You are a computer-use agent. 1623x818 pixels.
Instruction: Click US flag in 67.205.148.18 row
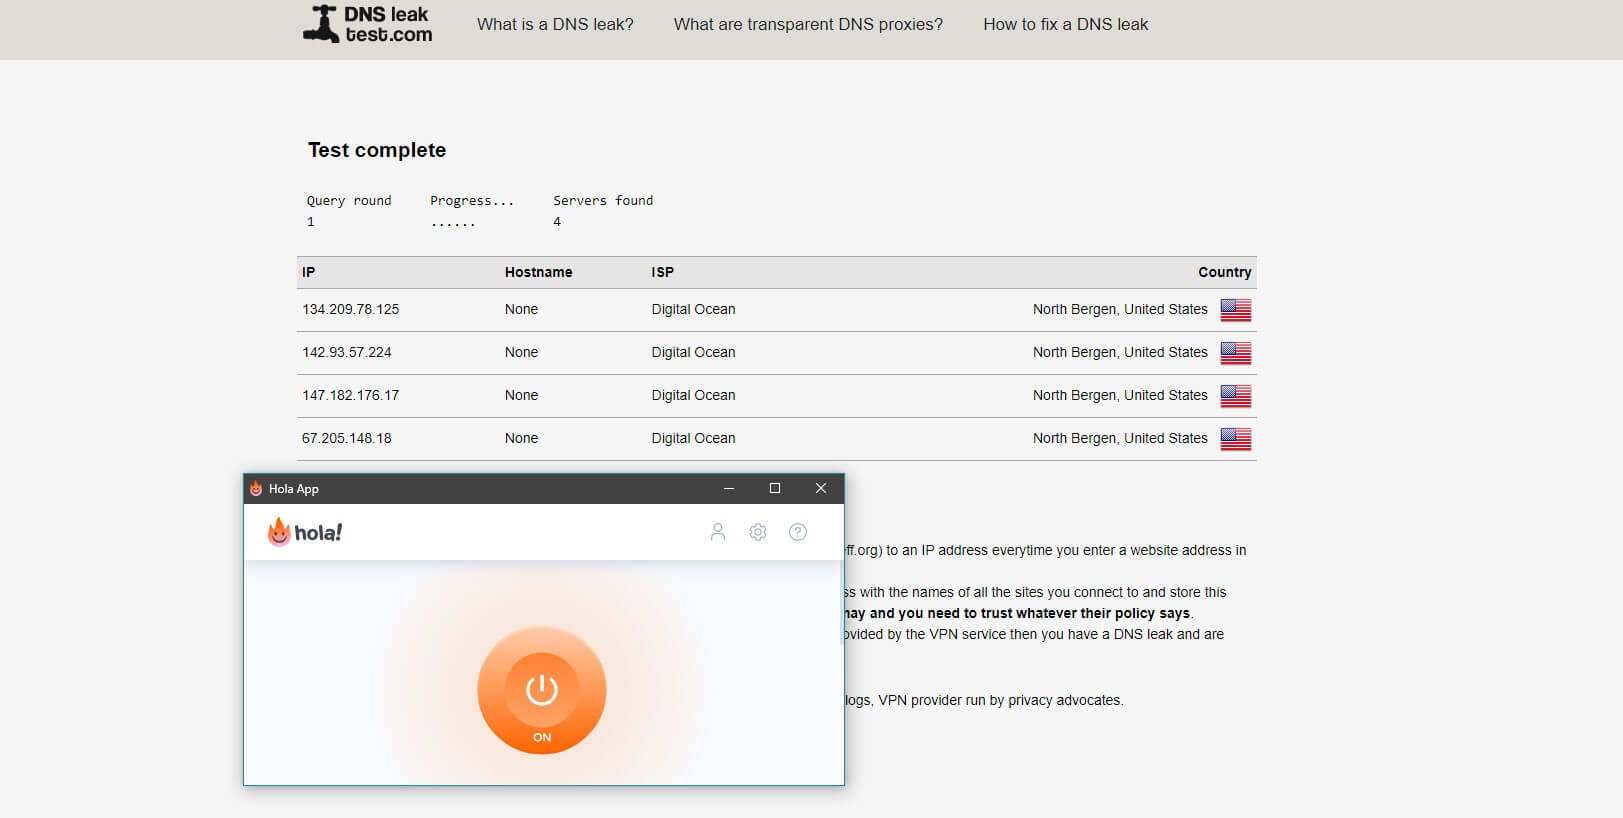pyautogui.click(x=1236, y=439)
